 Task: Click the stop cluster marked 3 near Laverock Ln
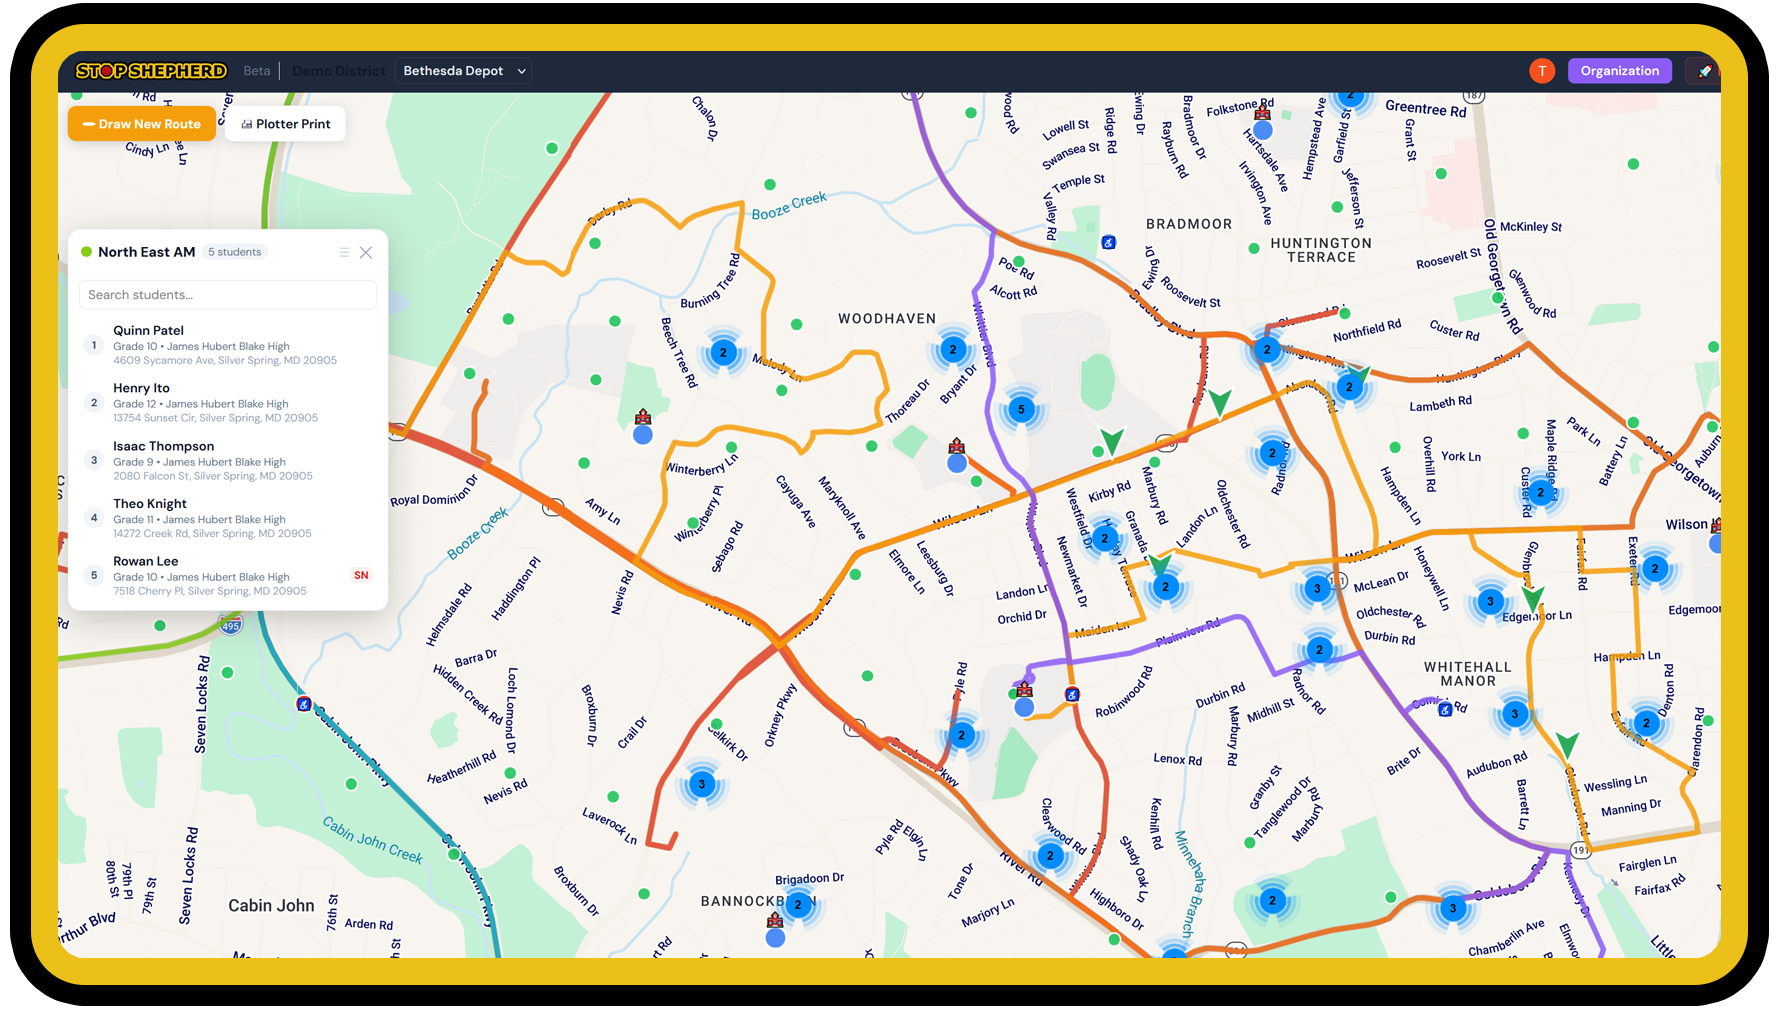(x=702, y=784)
